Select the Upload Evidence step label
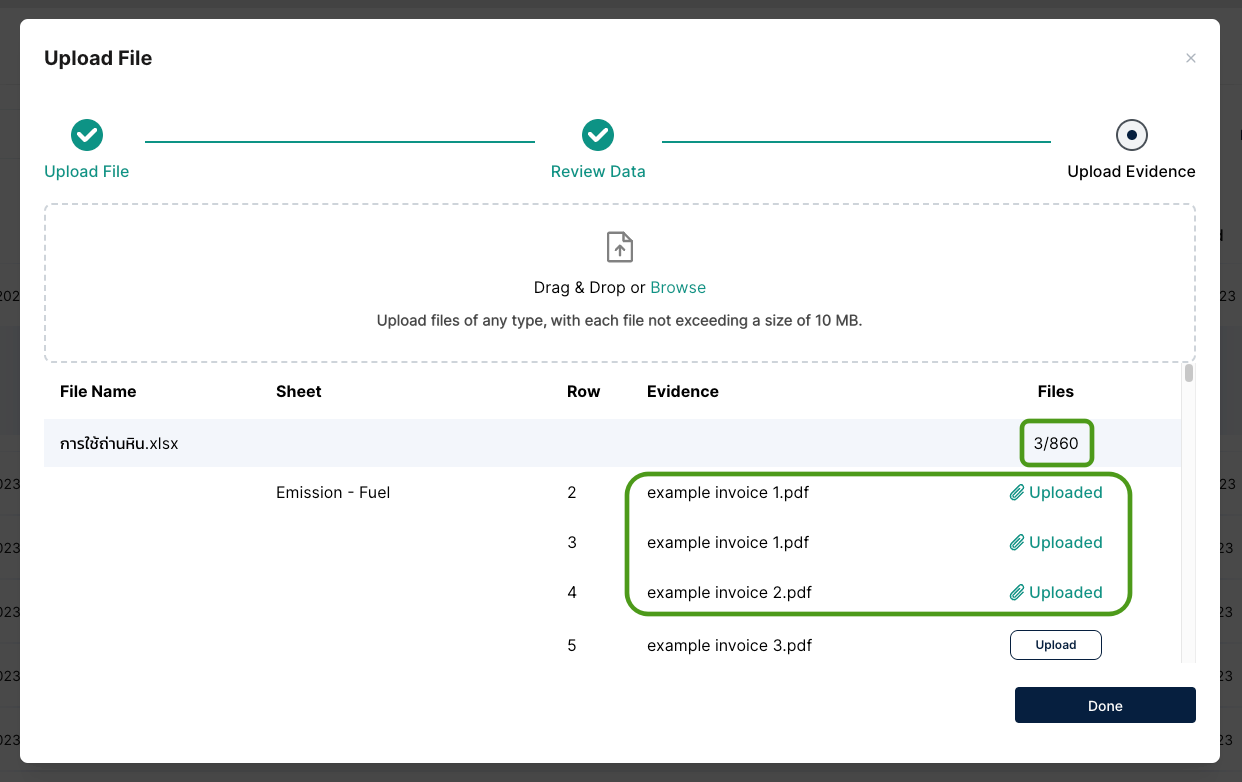1242x782 pixels. click(1131, 172)
